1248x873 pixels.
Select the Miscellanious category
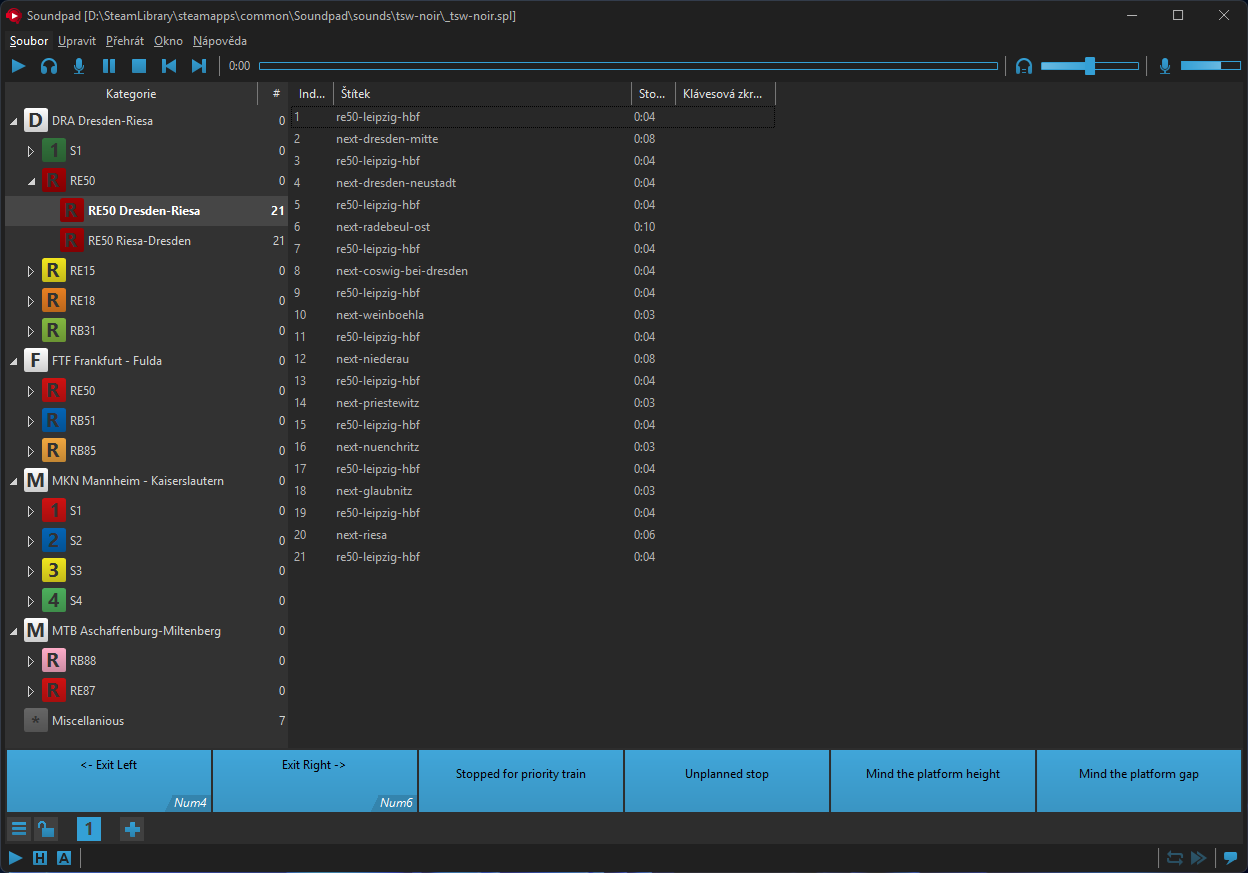146,721
